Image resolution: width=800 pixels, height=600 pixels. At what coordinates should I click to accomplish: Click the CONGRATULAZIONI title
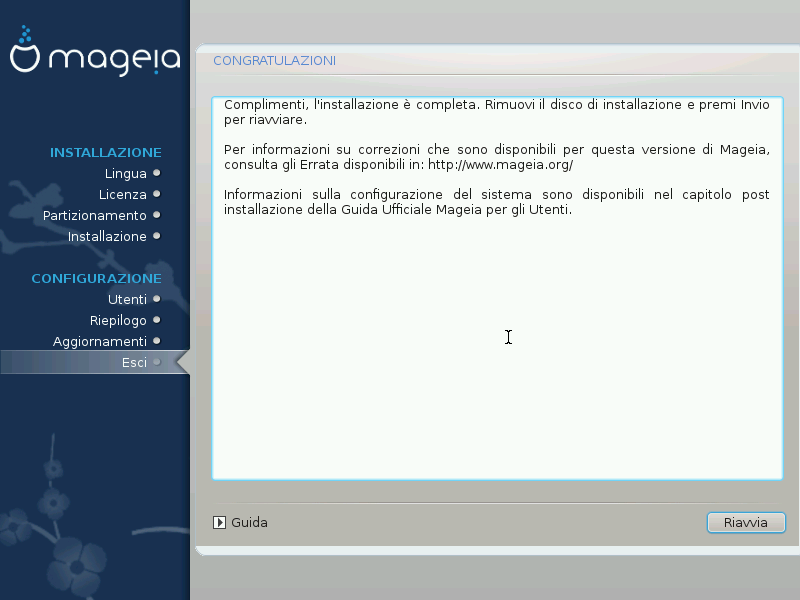[x=274, y=61]
